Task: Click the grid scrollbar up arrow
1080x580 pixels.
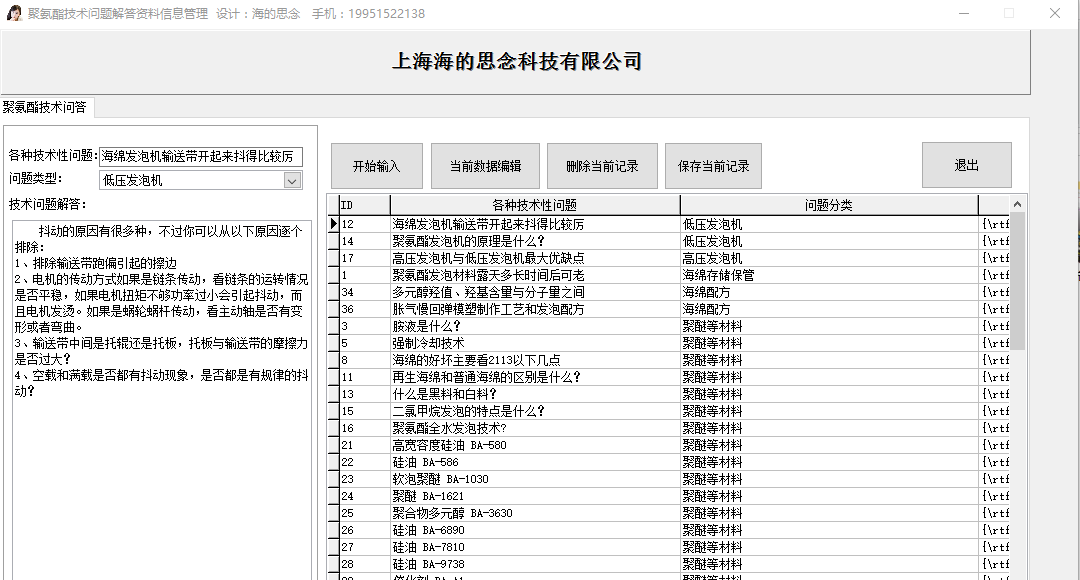Action: click(x=1018, y=205)
